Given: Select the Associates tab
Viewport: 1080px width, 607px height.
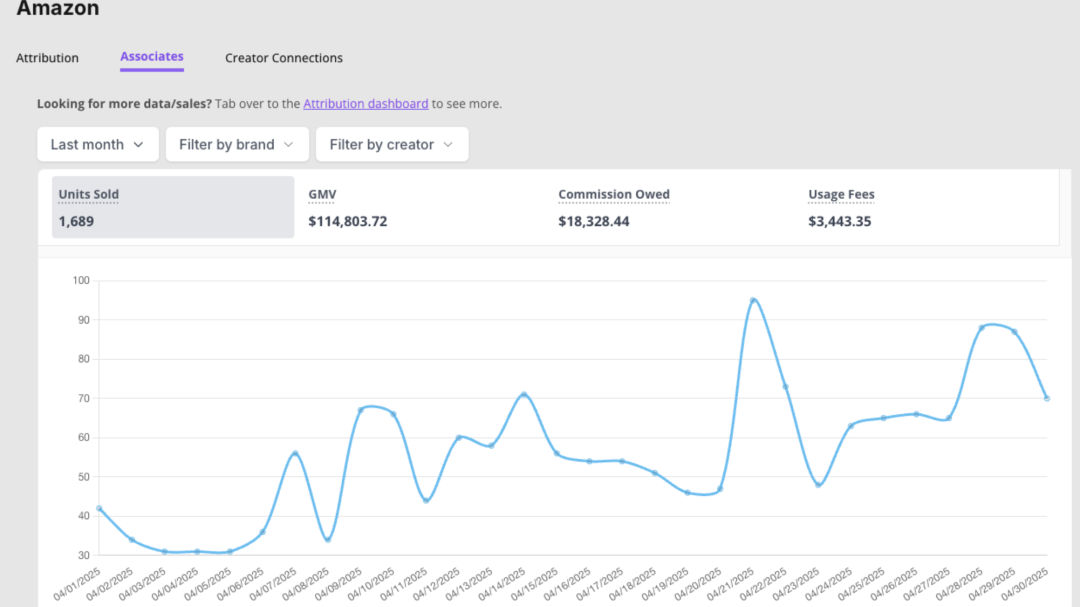Looking at the screenshot, I should coord(152,56).
